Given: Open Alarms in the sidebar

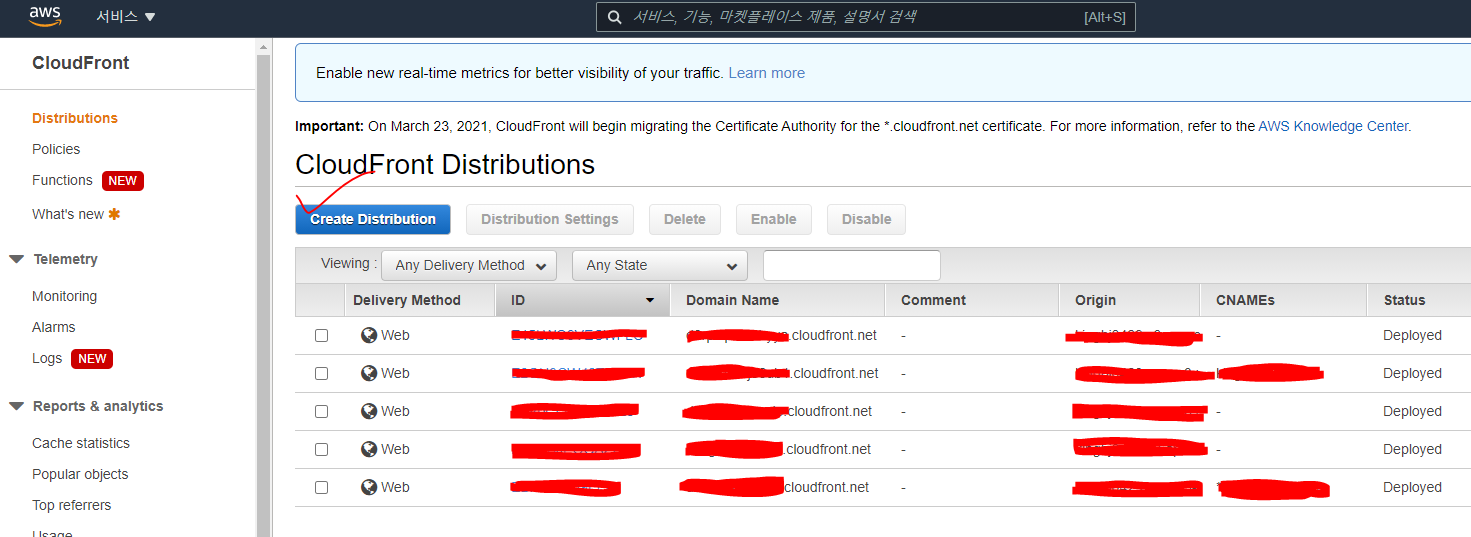Looking at the screenshot, I should pos(54,327).
